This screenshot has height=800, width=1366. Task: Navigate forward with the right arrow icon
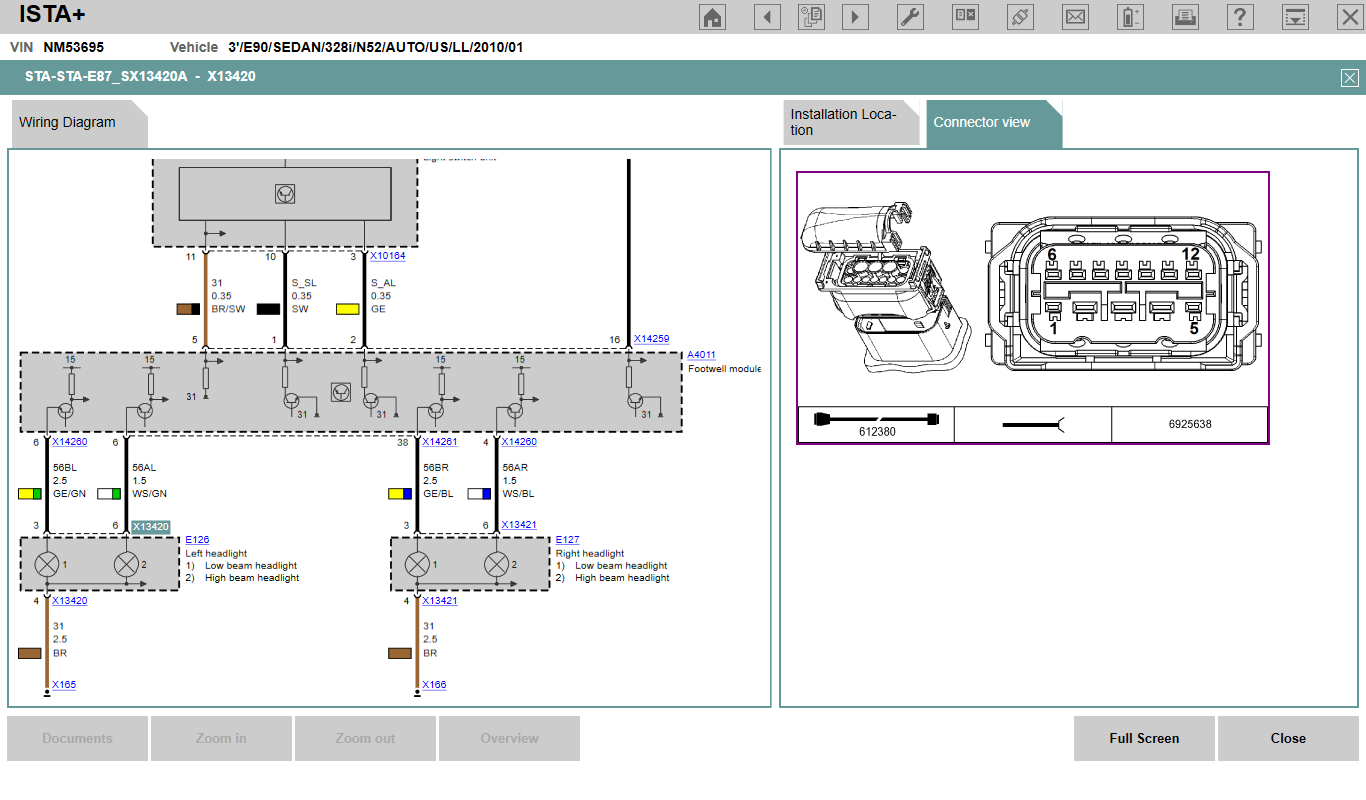pos(855,17)
